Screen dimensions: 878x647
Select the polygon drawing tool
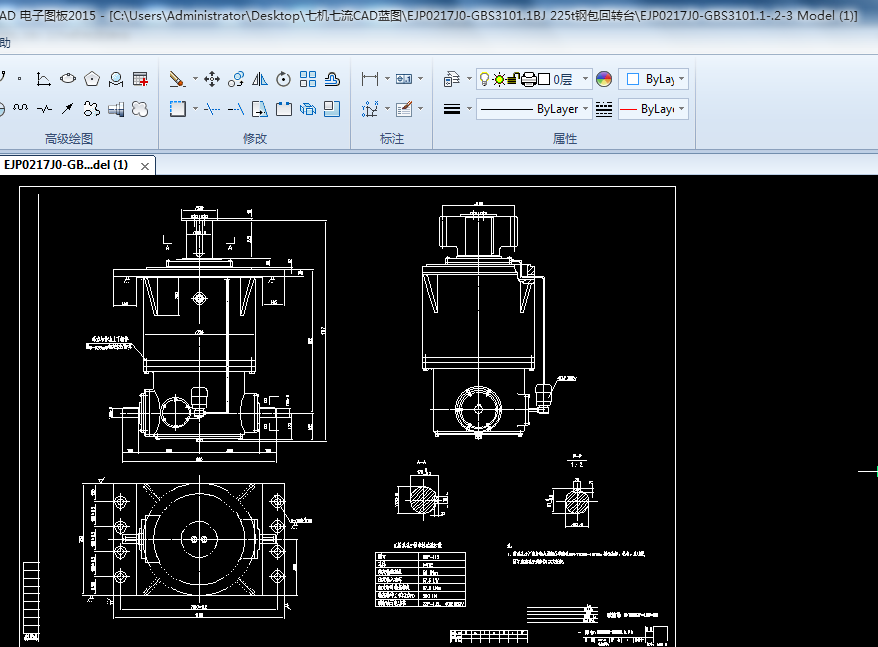(x=92, y=79)
